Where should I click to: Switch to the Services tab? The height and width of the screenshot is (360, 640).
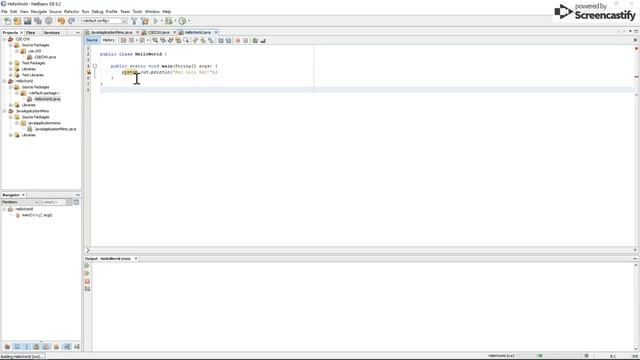[x=51, y=33]
